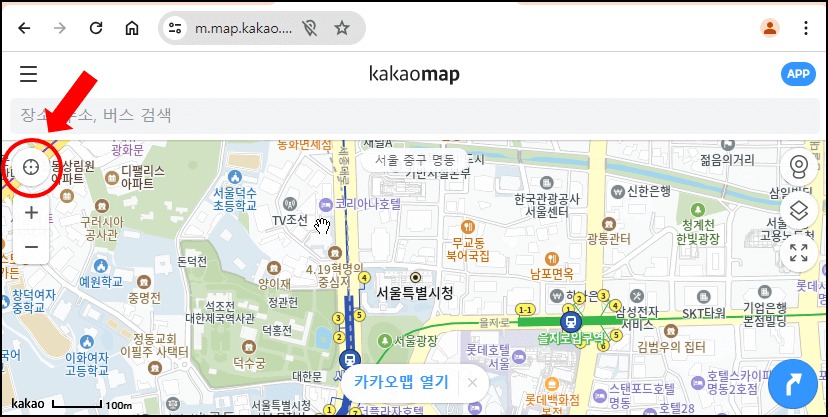The height and width of the screenshot is (417, 828).
Task: Open the browser home page
Action: pyautogui.click(x=131, y=28)
